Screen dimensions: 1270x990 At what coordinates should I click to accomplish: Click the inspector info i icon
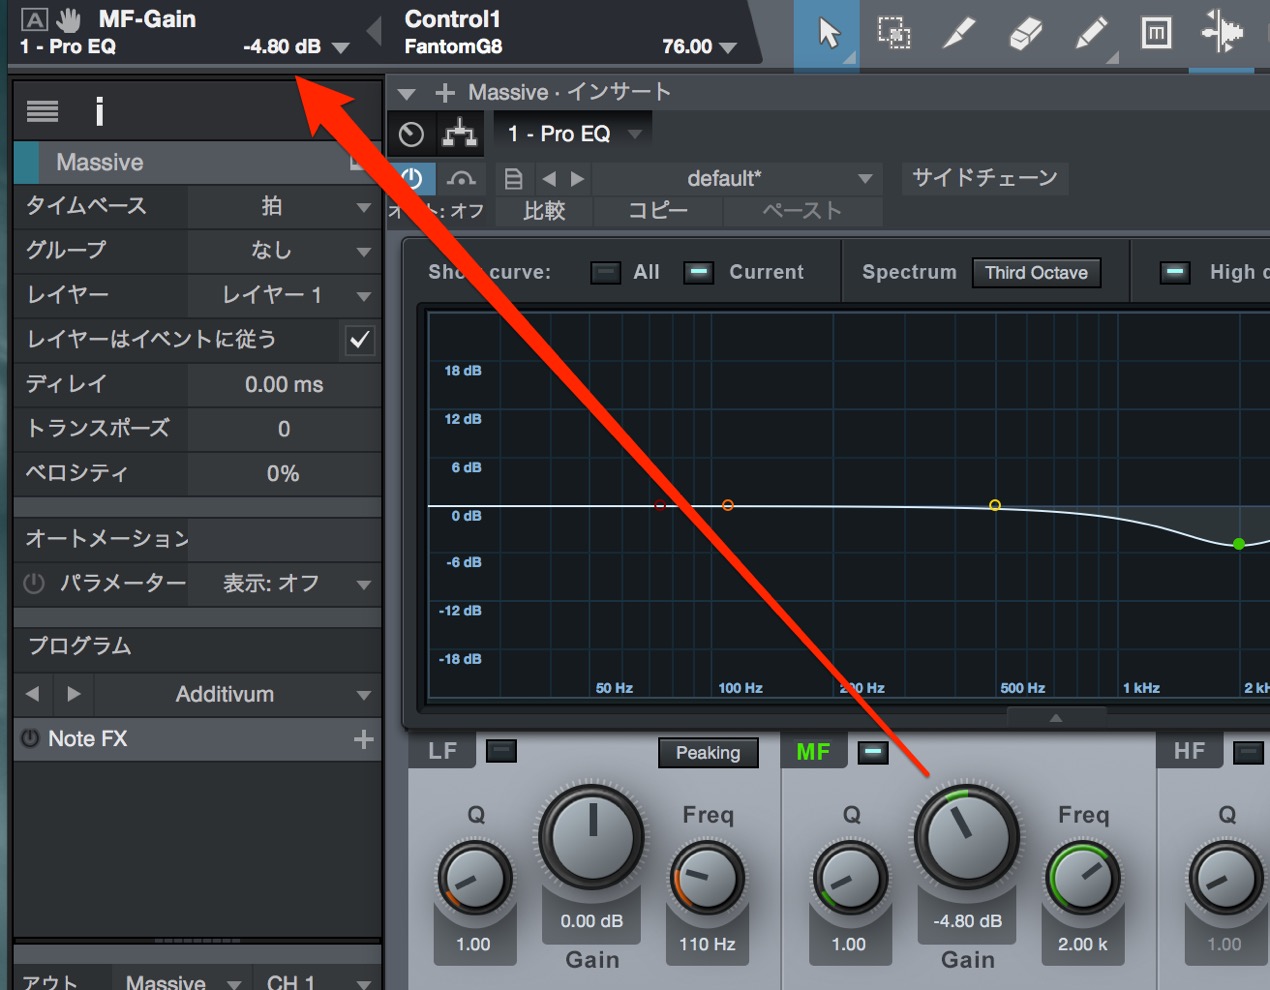click(99, 111)
